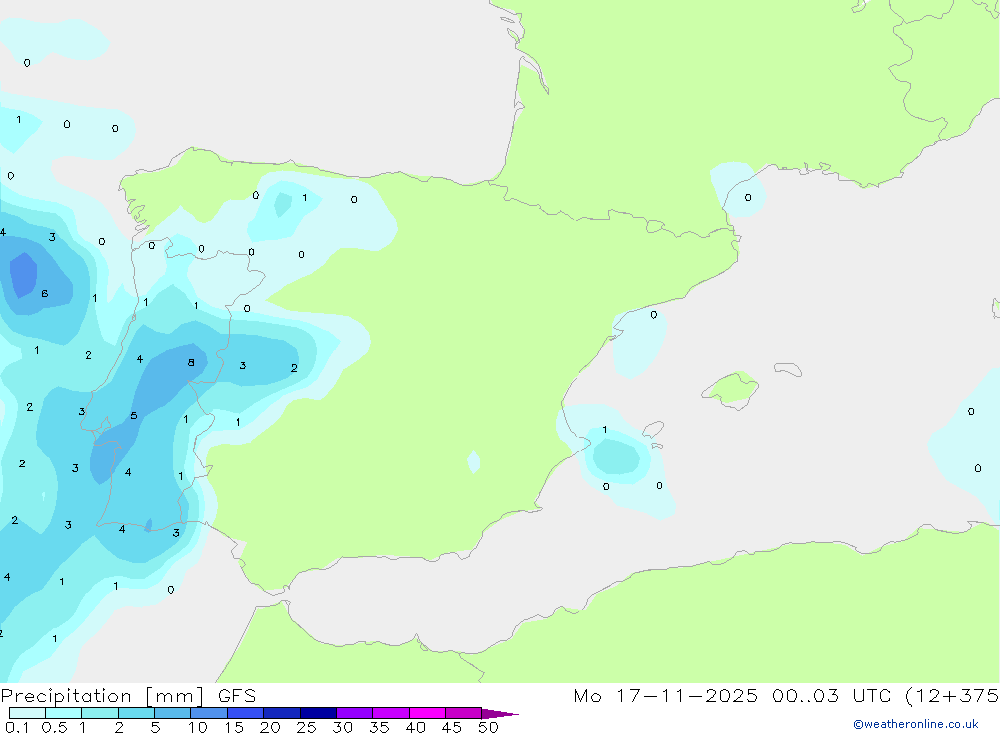Select the 40–45 mm magenta legend box

[427, 713]
